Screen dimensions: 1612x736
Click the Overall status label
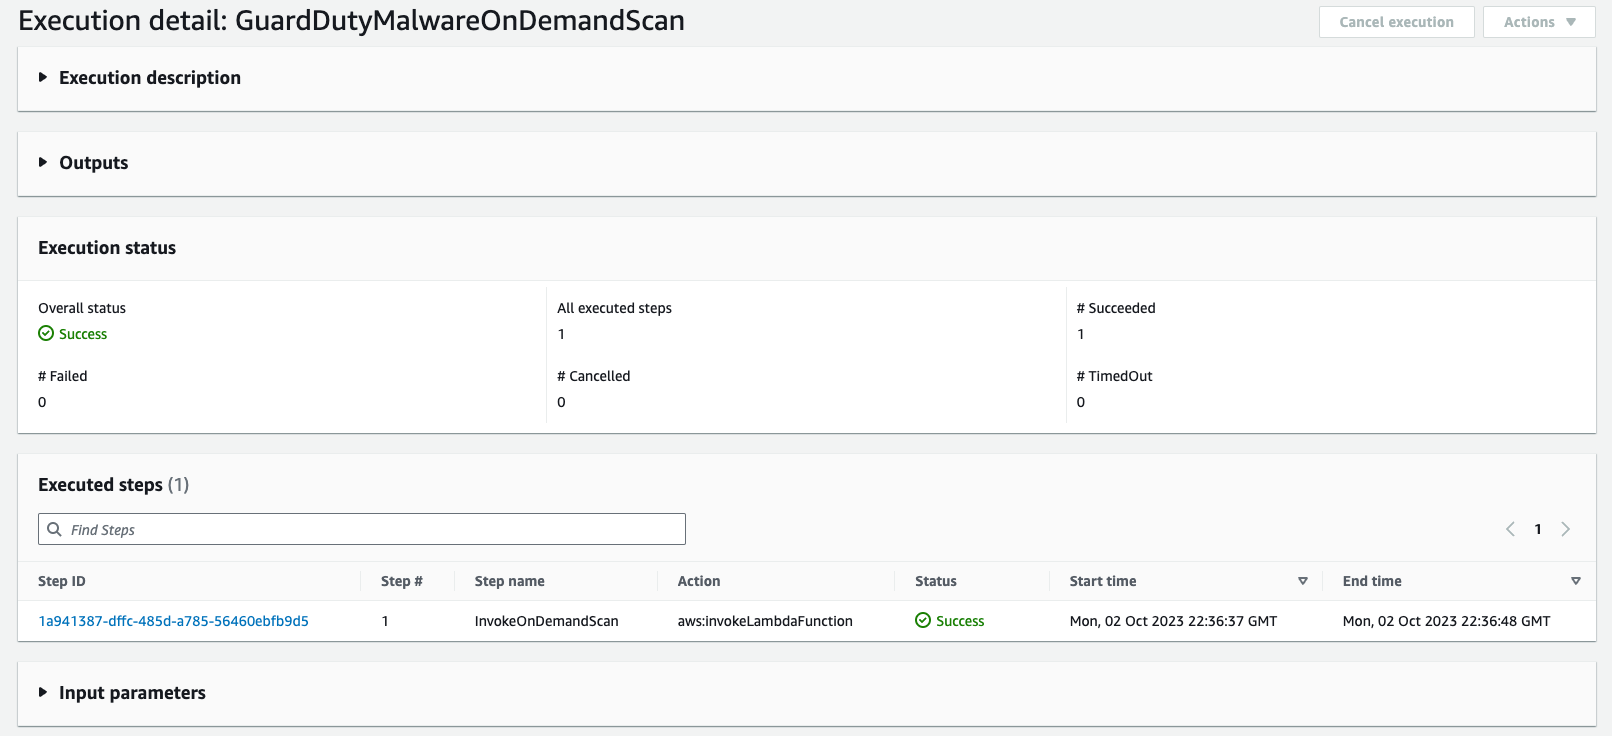pyautogui.click(x=82, y=308)
